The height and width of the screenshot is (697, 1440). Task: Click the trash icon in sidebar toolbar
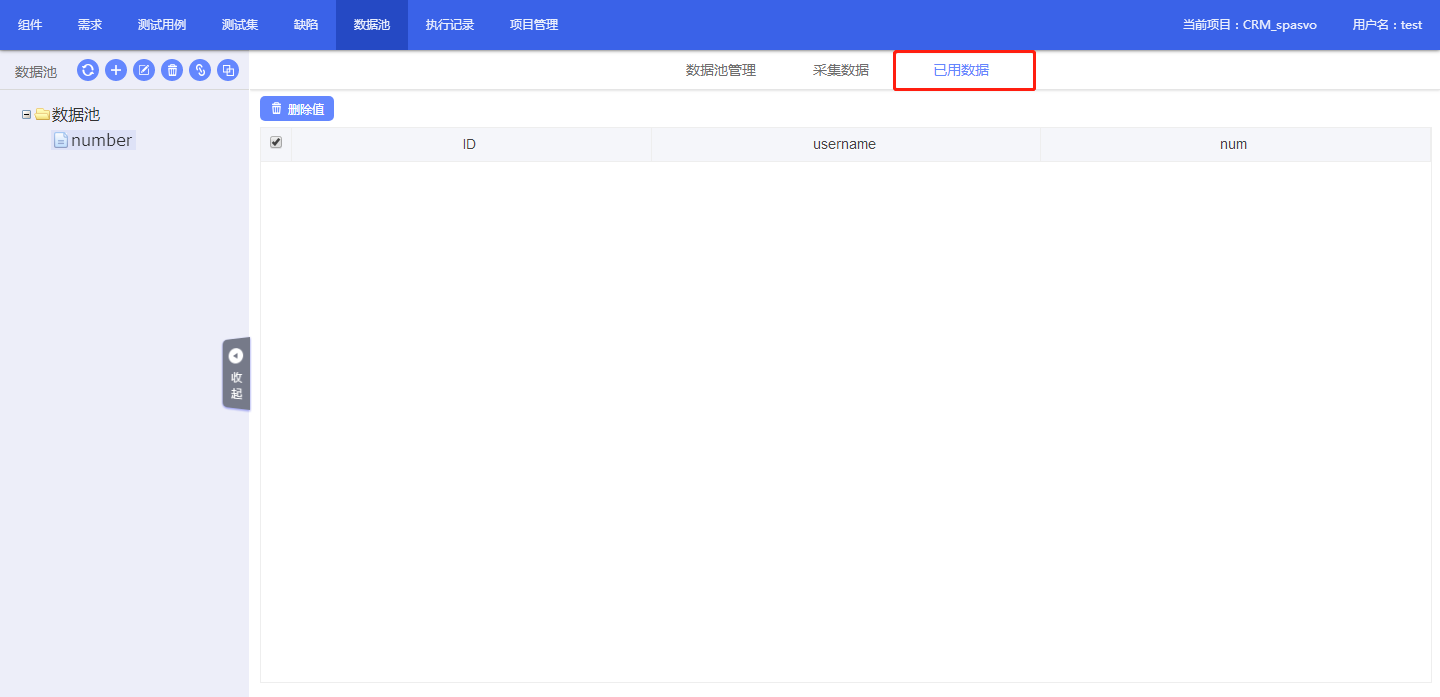coord(172,70)
